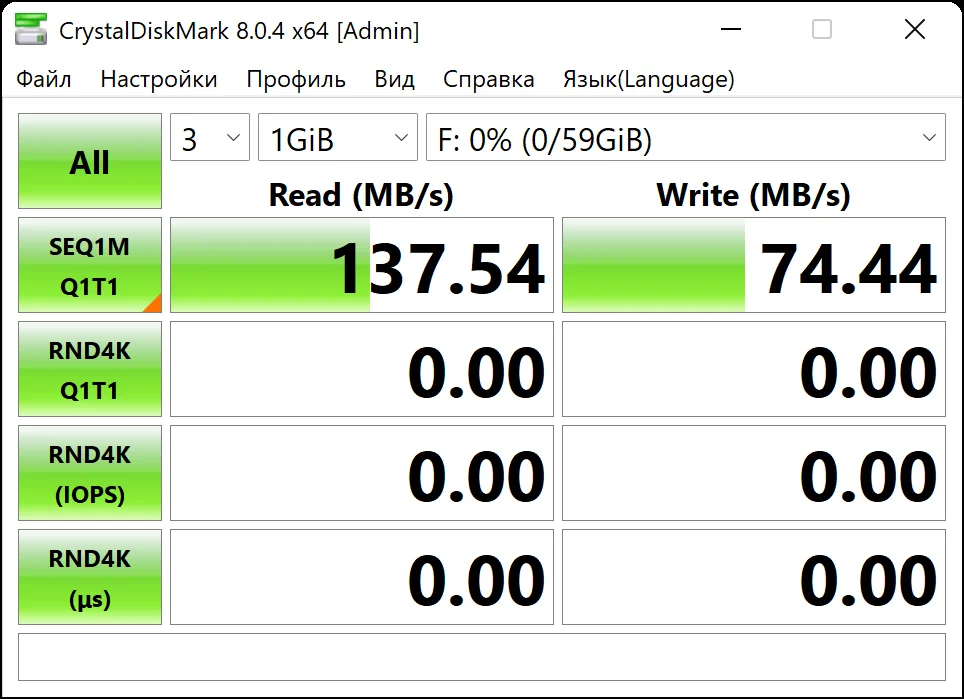The height and width of the screenshot is (699, 964).
Task: Click the CrystalDiskMark app icon in title bar
Action: click(x=31, y=30)
